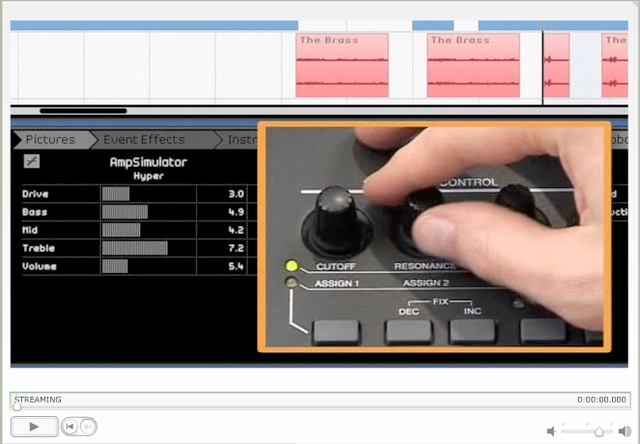640x444 pixels.
Task: Select the first The Brass audio clip
Action: coord(342,66)
